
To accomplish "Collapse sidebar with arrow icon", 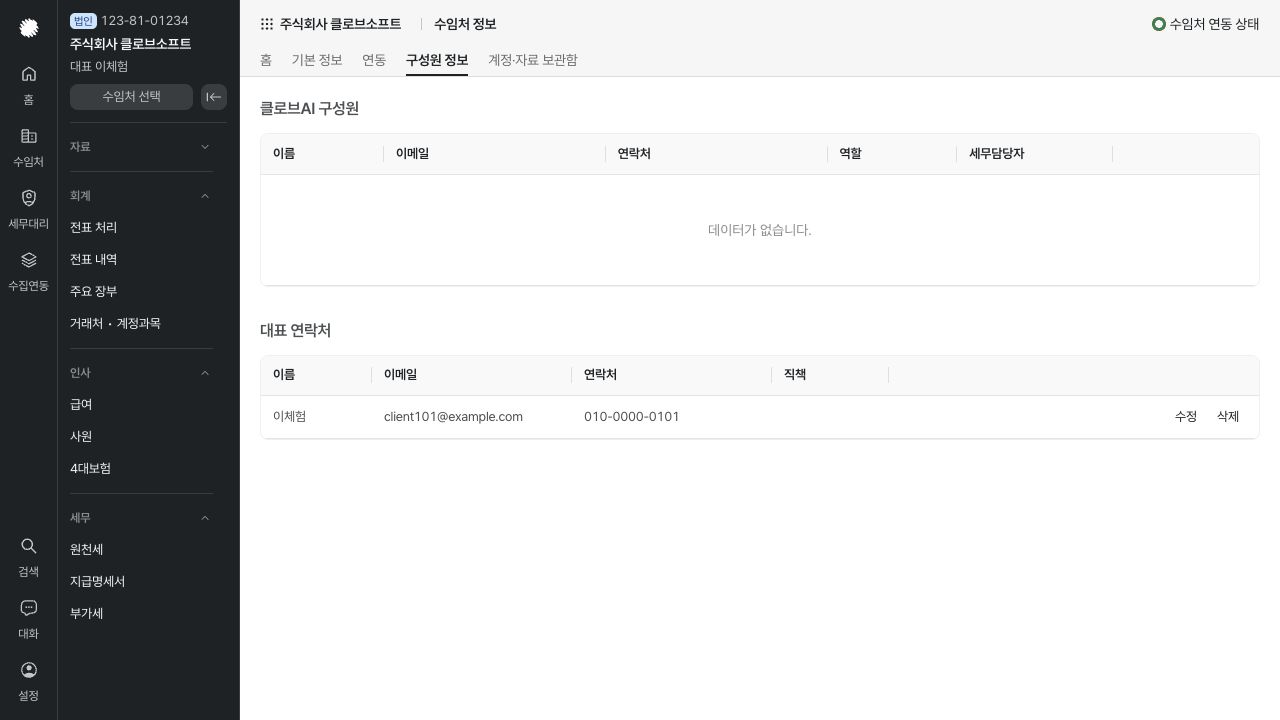I will point(214,97).
